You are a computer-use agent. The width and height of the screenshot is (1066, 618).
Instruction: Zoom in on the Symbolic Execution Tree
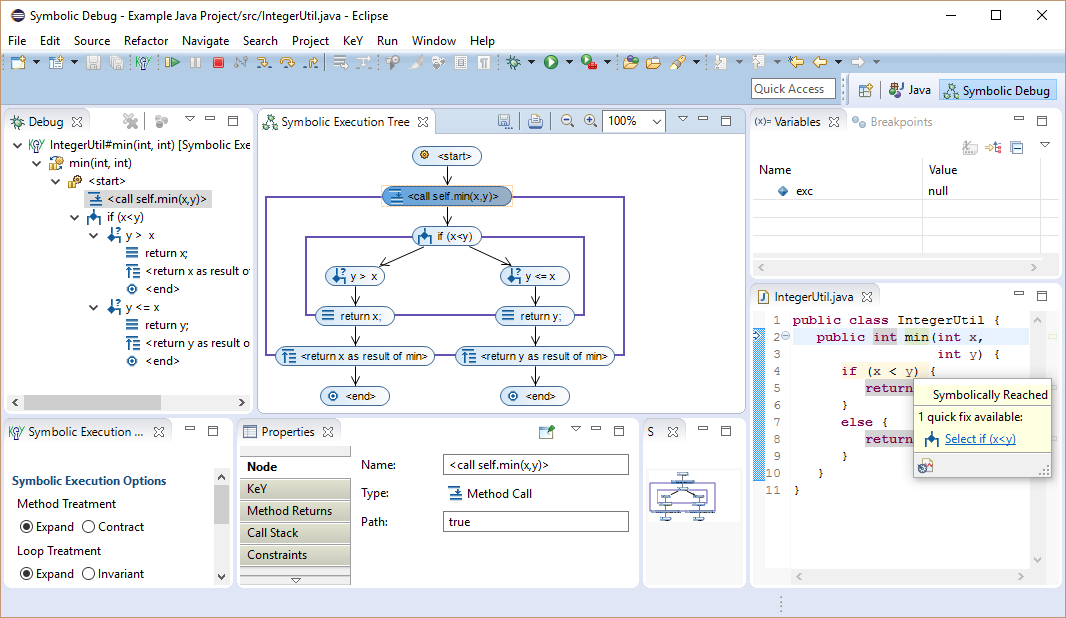tap(590, 121)
